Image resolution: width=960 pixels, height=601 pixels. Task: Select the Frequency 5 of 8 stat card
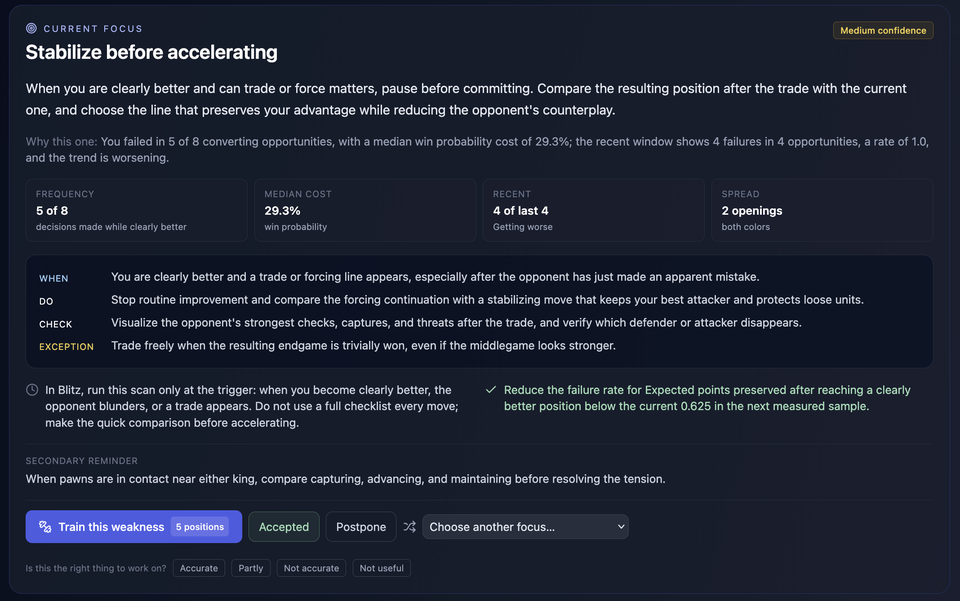137,210
